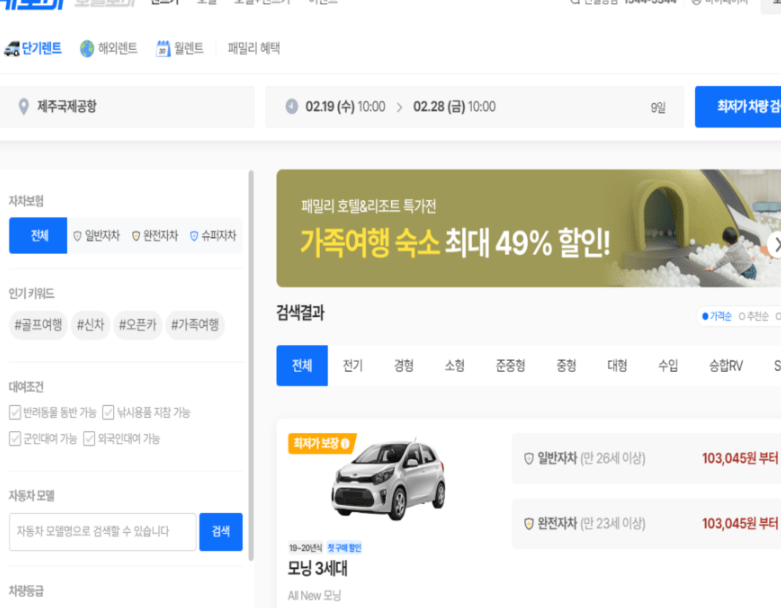Click the info icon on 최저가 보장 badge

pyautogui.click(x=345, y=443)
